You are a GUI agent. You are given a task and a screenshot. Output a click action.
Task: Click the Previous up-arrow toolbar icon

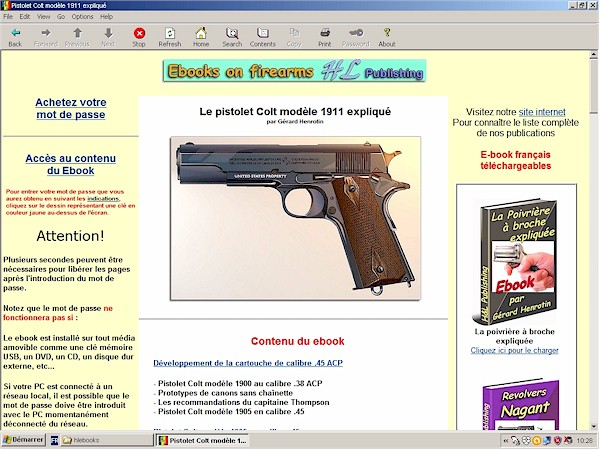77,33
